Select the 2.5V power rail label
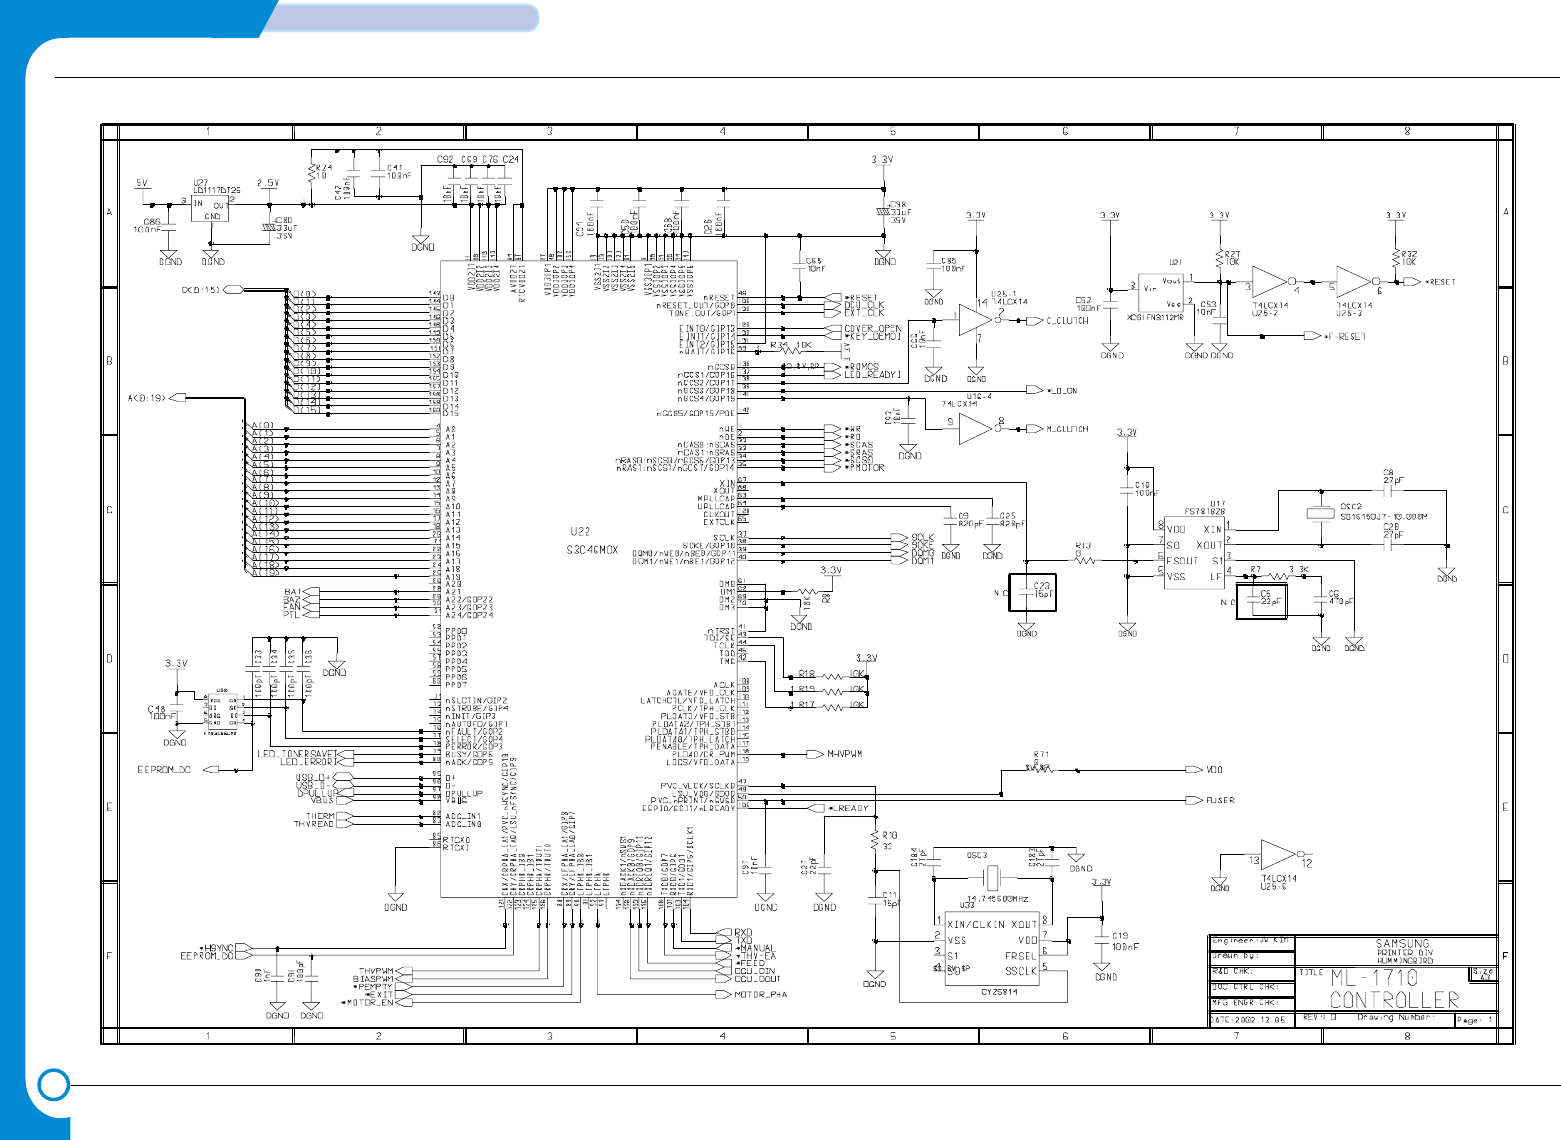Image resolution: width=1561 pixels, height=1140 pixels. click(x=268, y=183)
